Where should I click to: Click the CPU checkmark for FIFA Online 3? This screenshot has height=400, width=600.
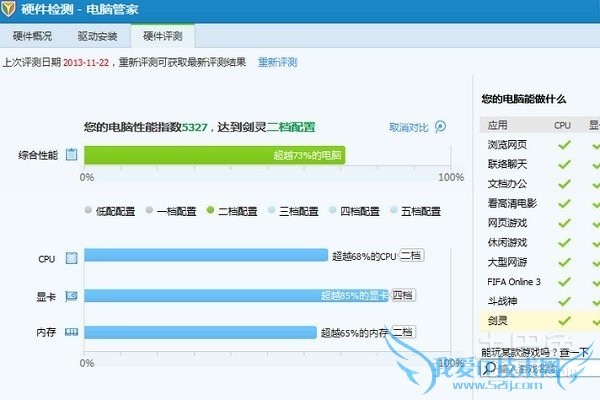point(564,282)
